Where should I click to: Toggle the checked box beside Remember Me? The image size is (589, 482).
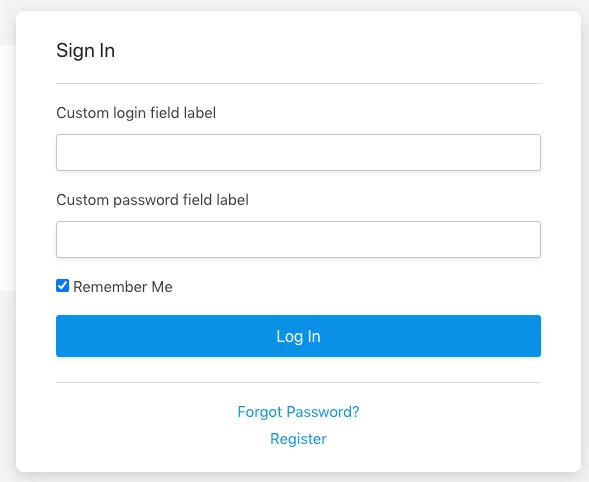62,286
